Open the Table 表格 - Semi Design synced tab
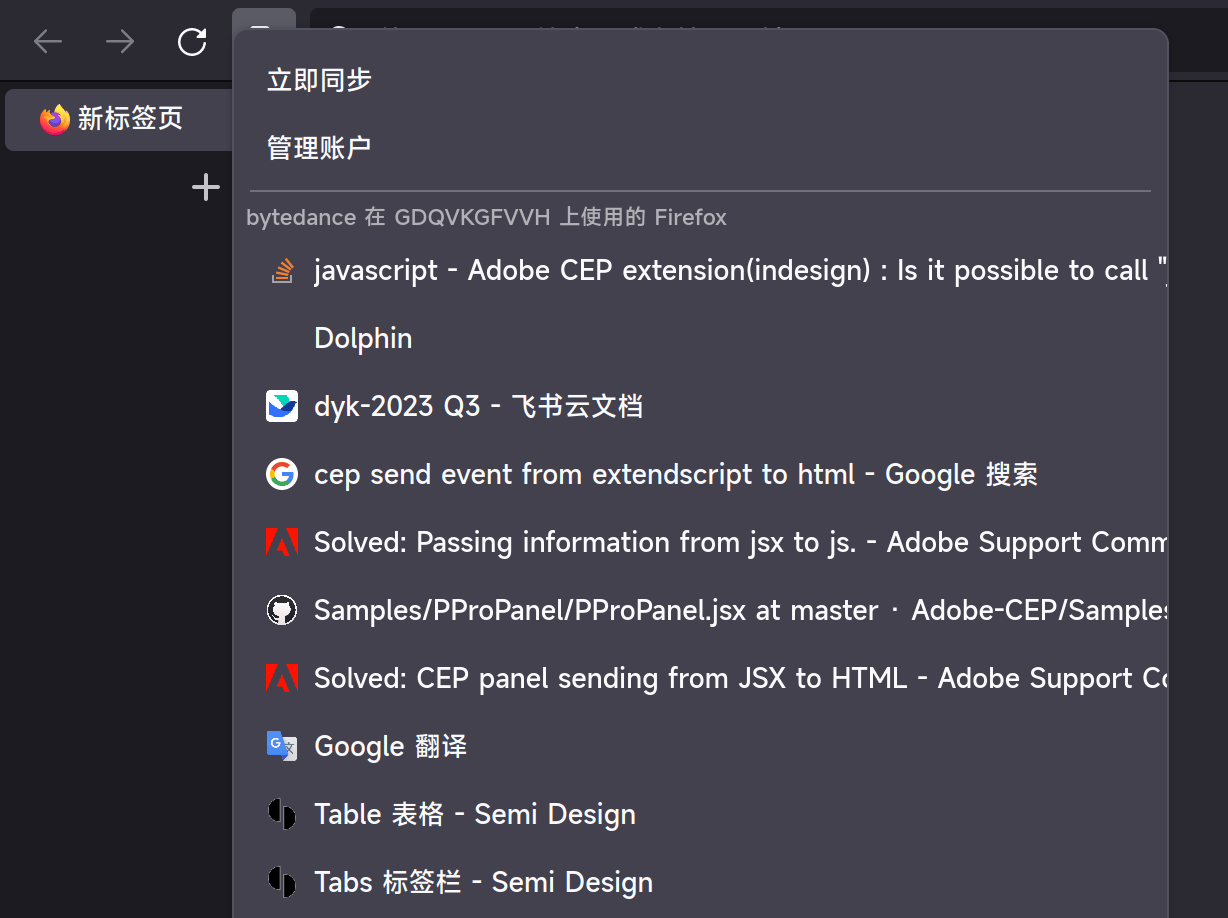Viewport: 1228px width, 918px height. pos(700,814)
